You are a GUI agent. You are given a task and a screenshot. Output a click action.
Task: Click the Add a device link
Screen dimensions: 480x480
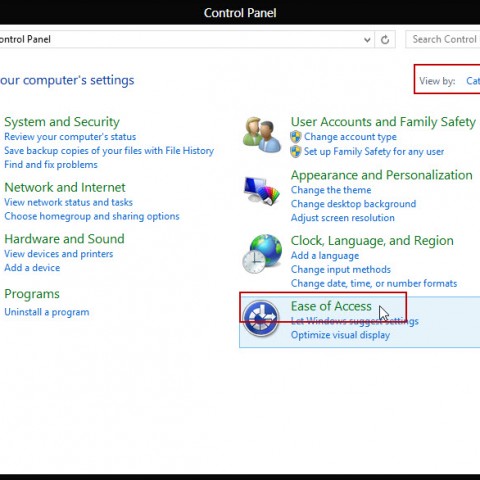32,268
